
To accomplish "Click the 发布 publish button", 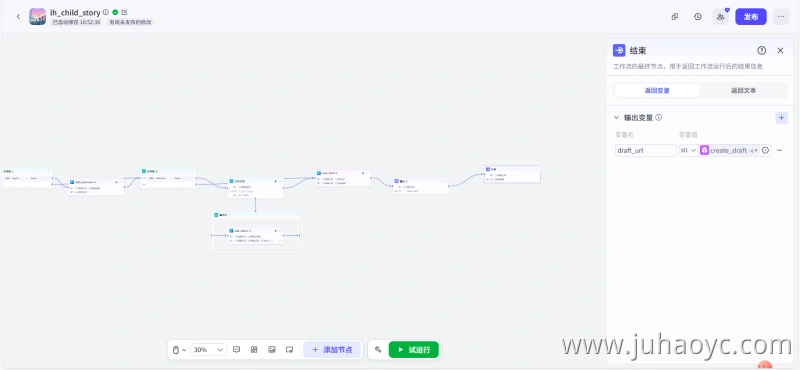I will coord(751,17).
